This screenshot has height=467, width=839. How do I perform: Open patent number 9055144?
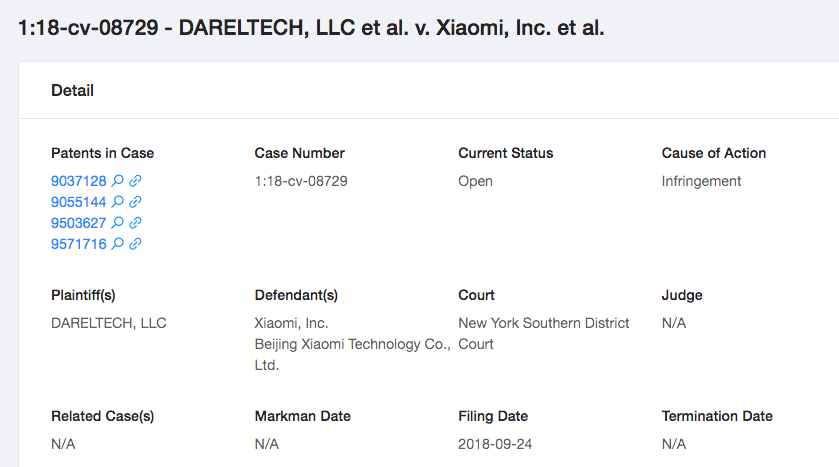79,202
